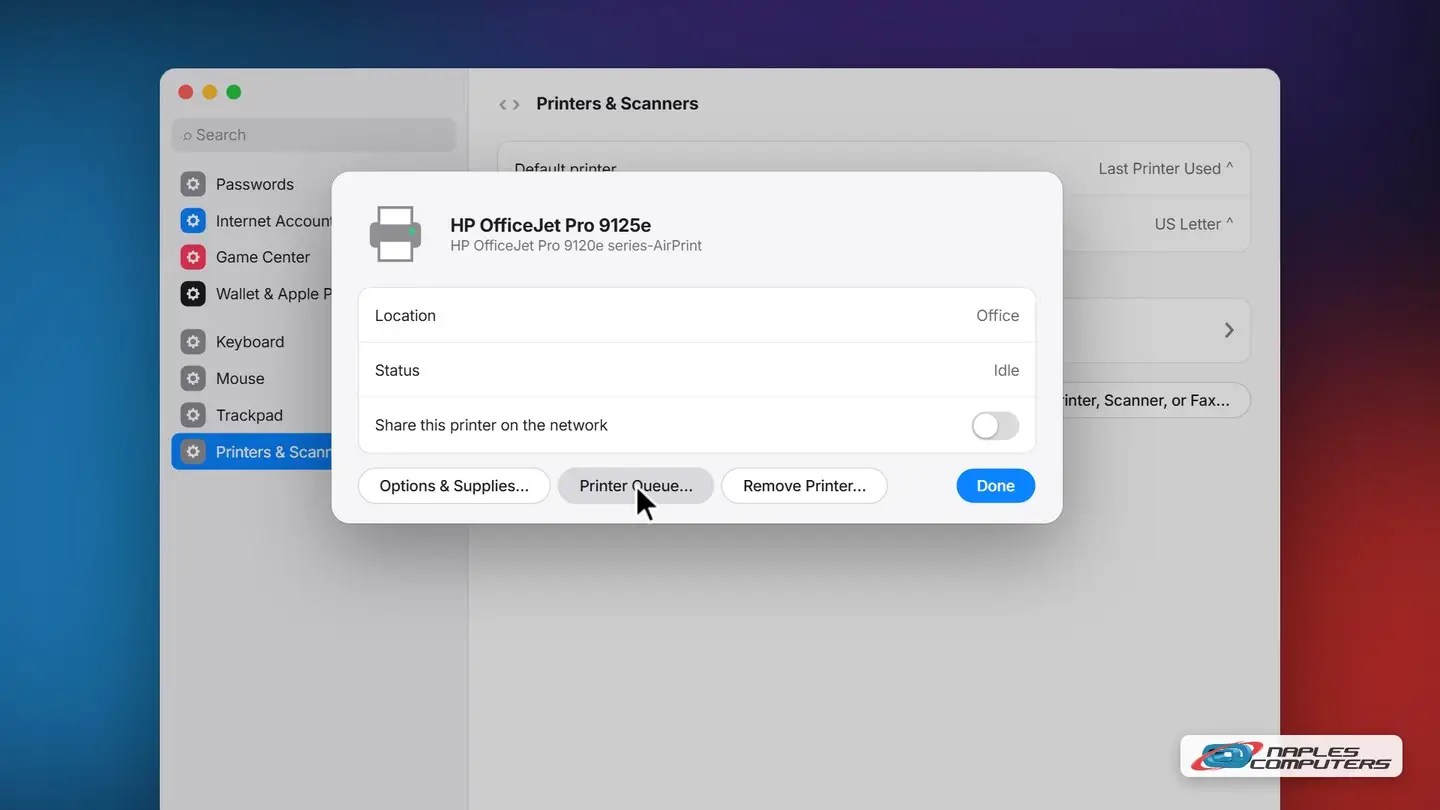Viewport: 1440px width, 810px height.
Task: Click the Status value Idle
Action: click(1006, 370)
